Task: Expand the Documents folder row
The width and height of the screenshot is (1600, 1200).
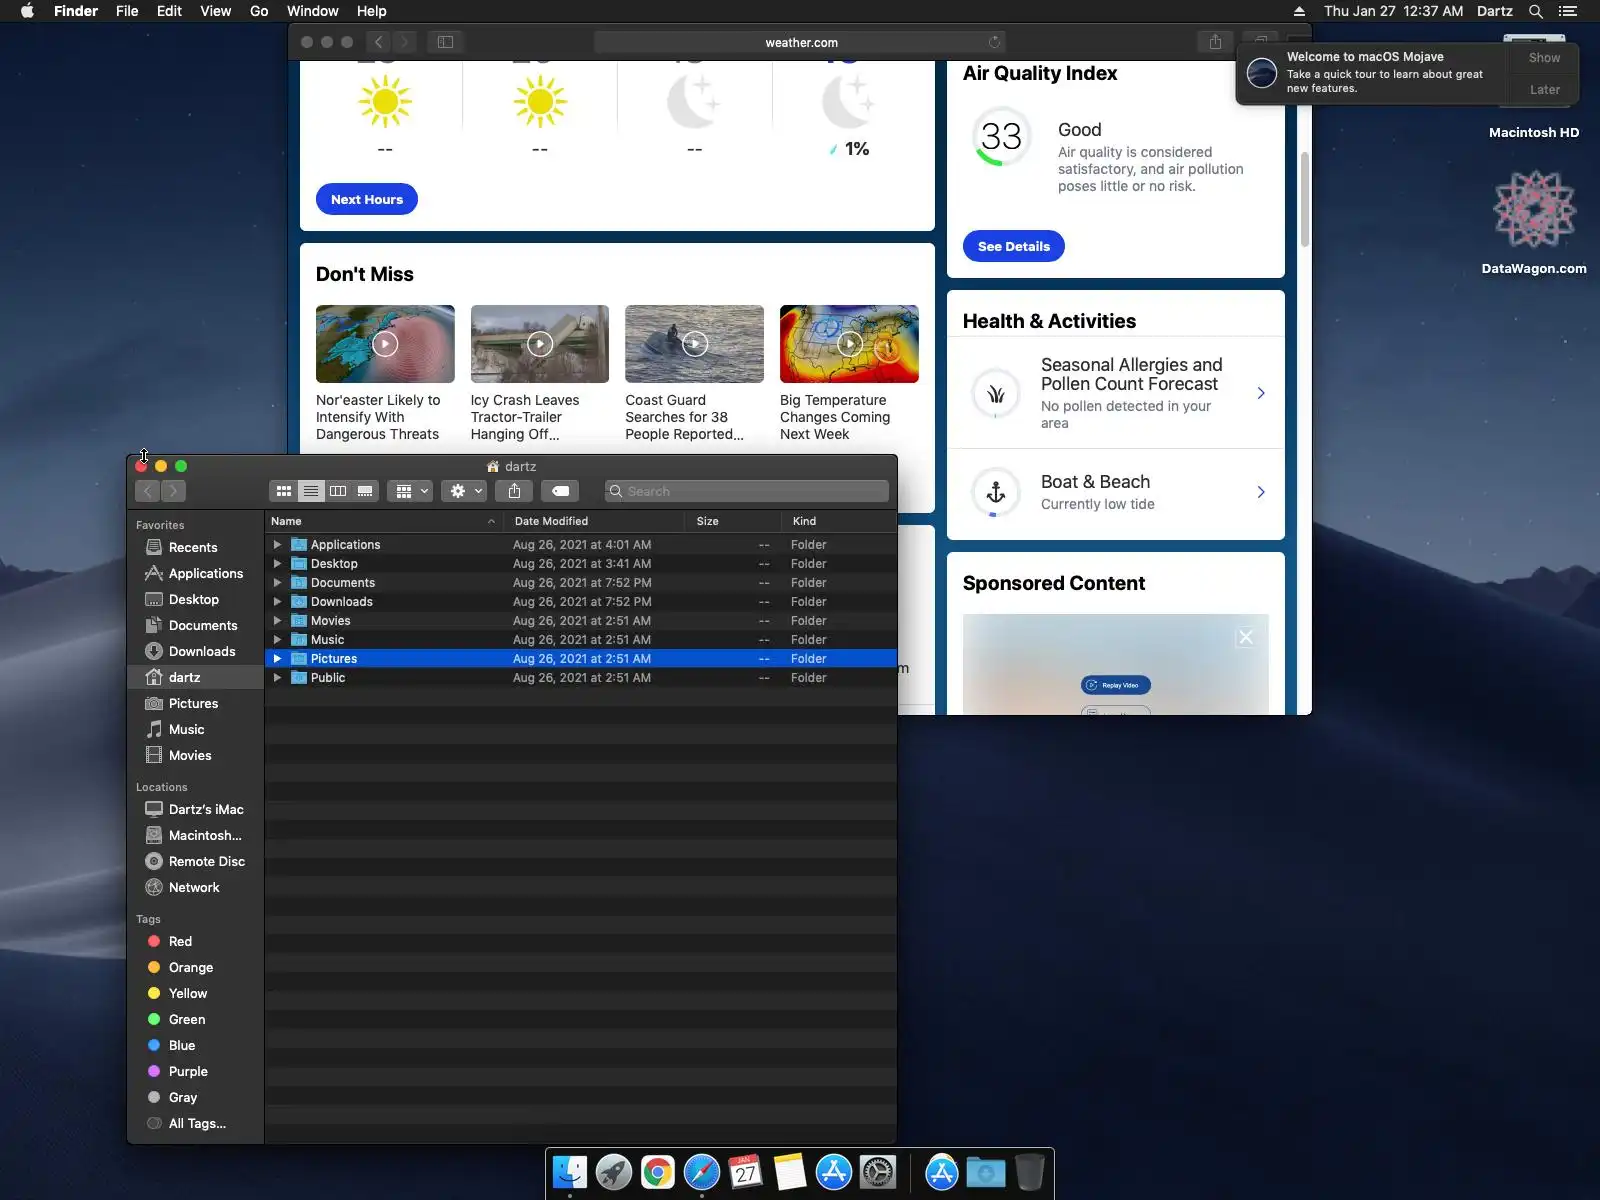Action: click(277, 583)
